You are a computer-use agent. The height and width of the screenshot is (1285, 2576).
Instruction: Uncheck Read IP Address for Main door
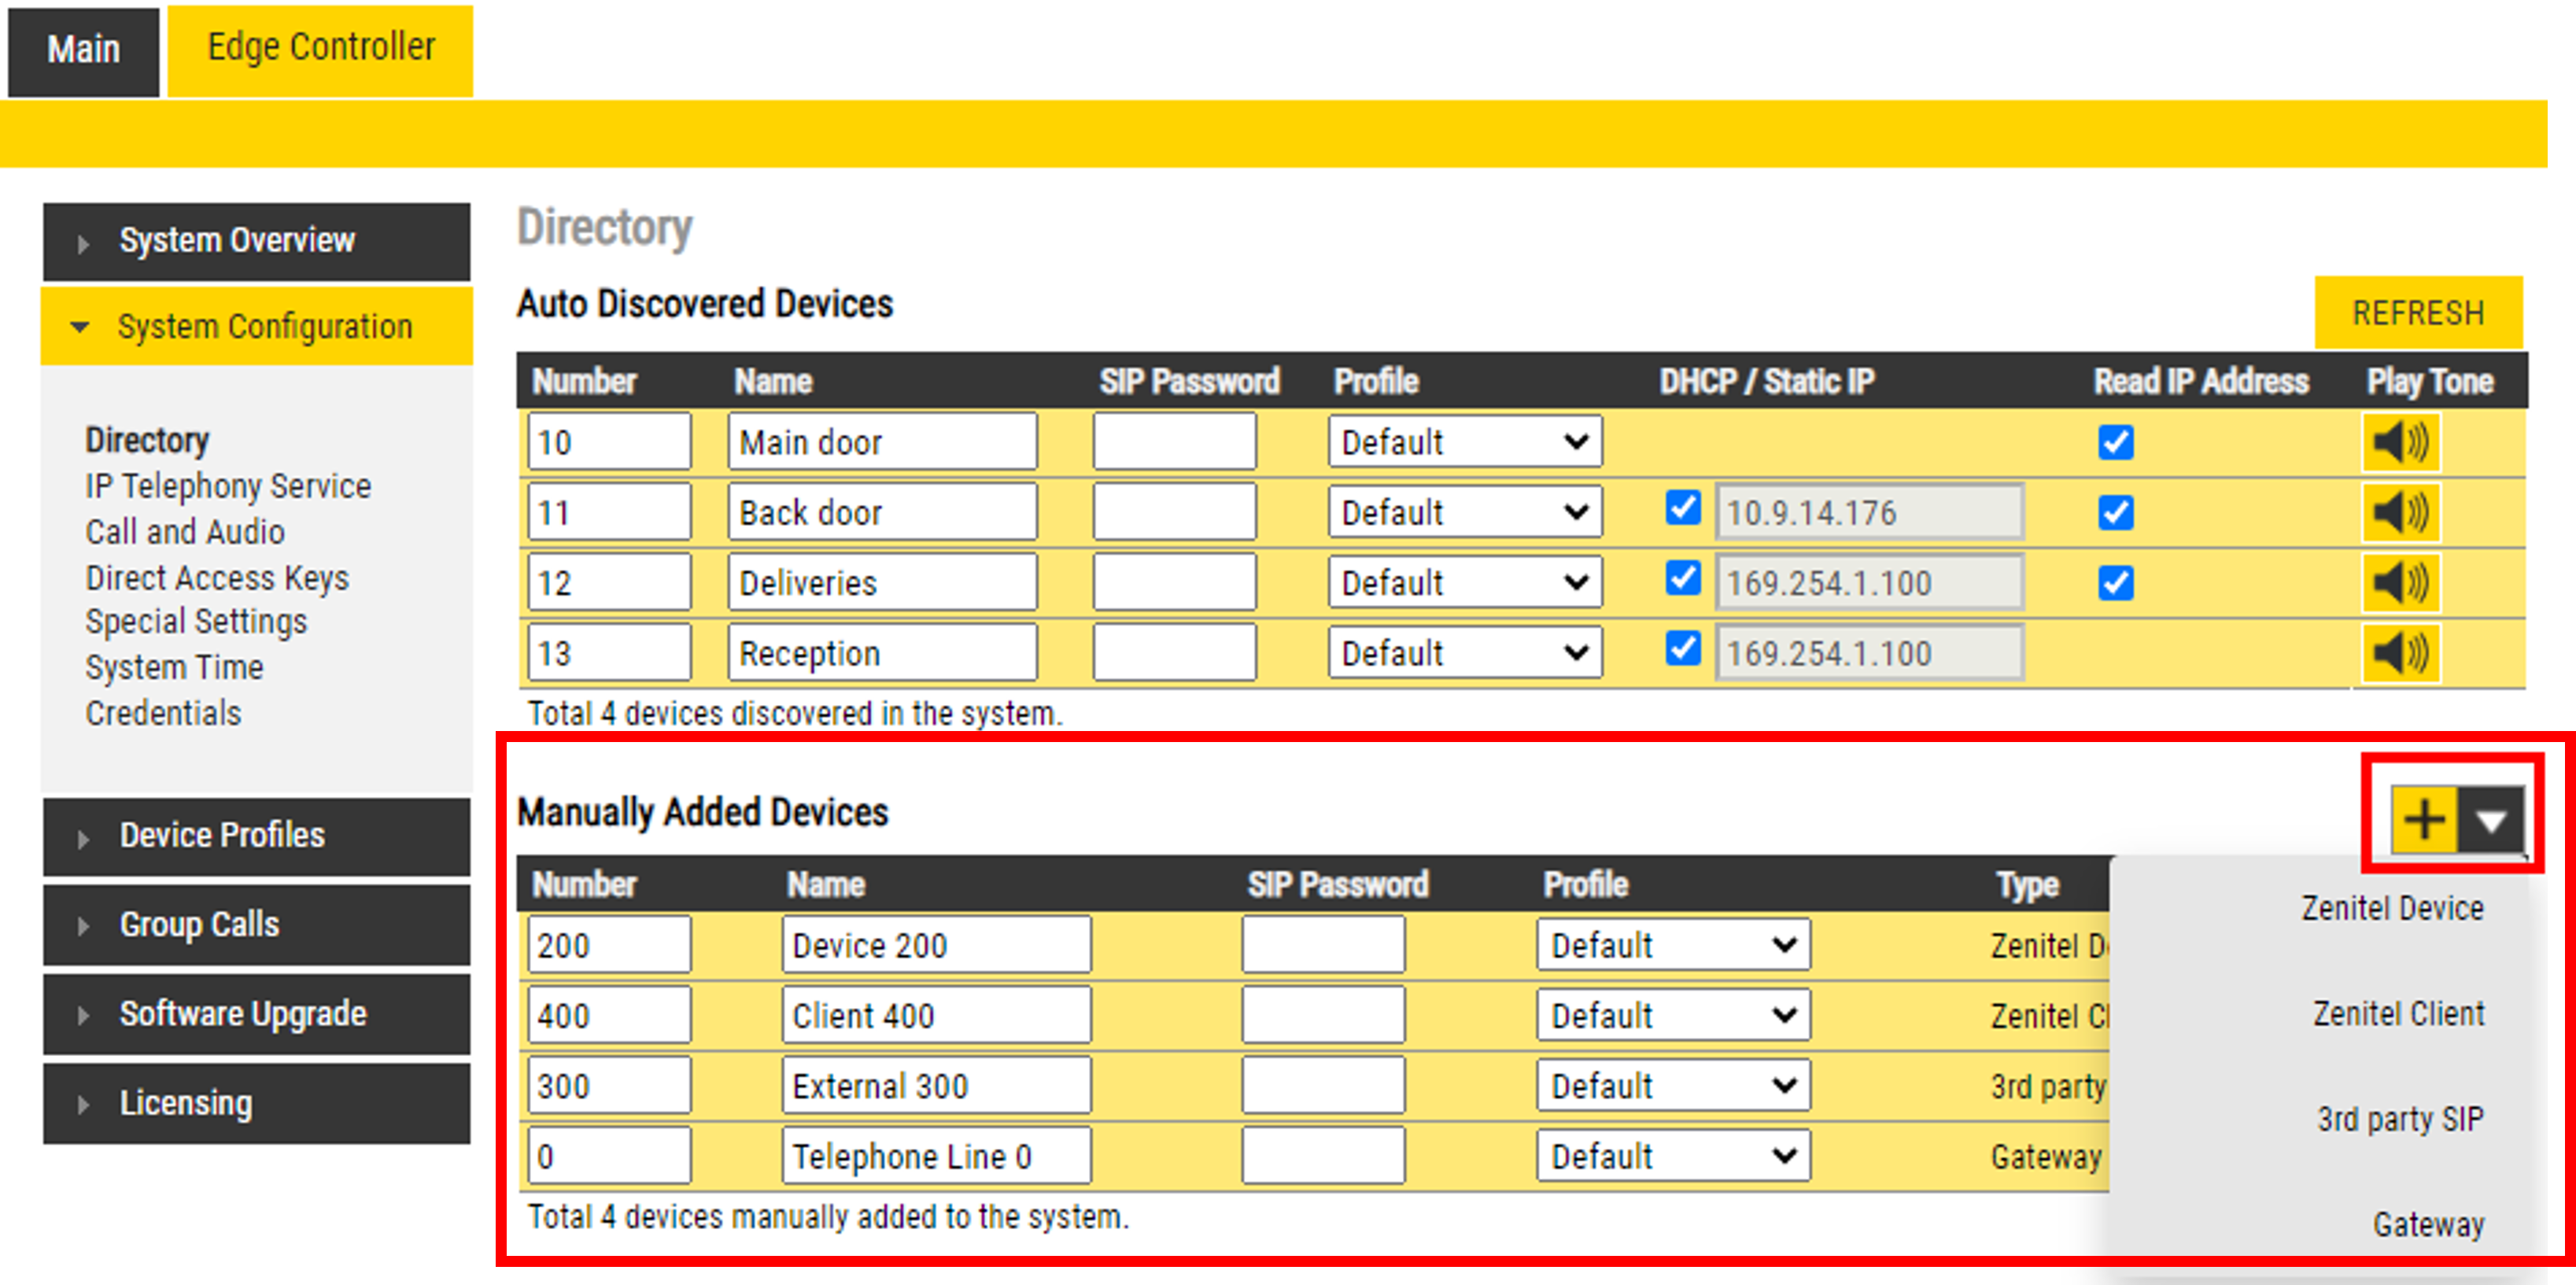2115,442
